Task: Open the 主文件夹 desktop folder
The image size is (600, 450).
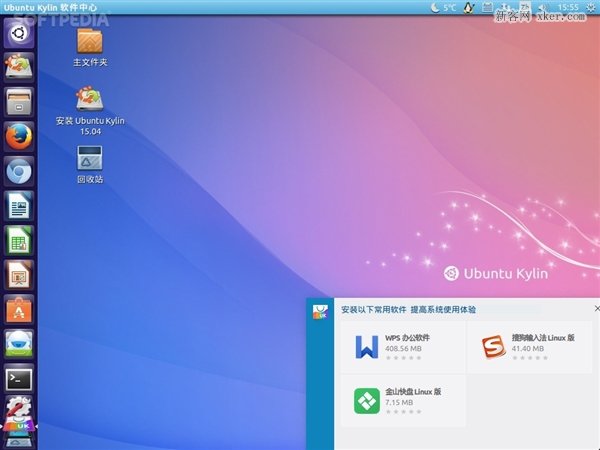Action: click(90, 42)
